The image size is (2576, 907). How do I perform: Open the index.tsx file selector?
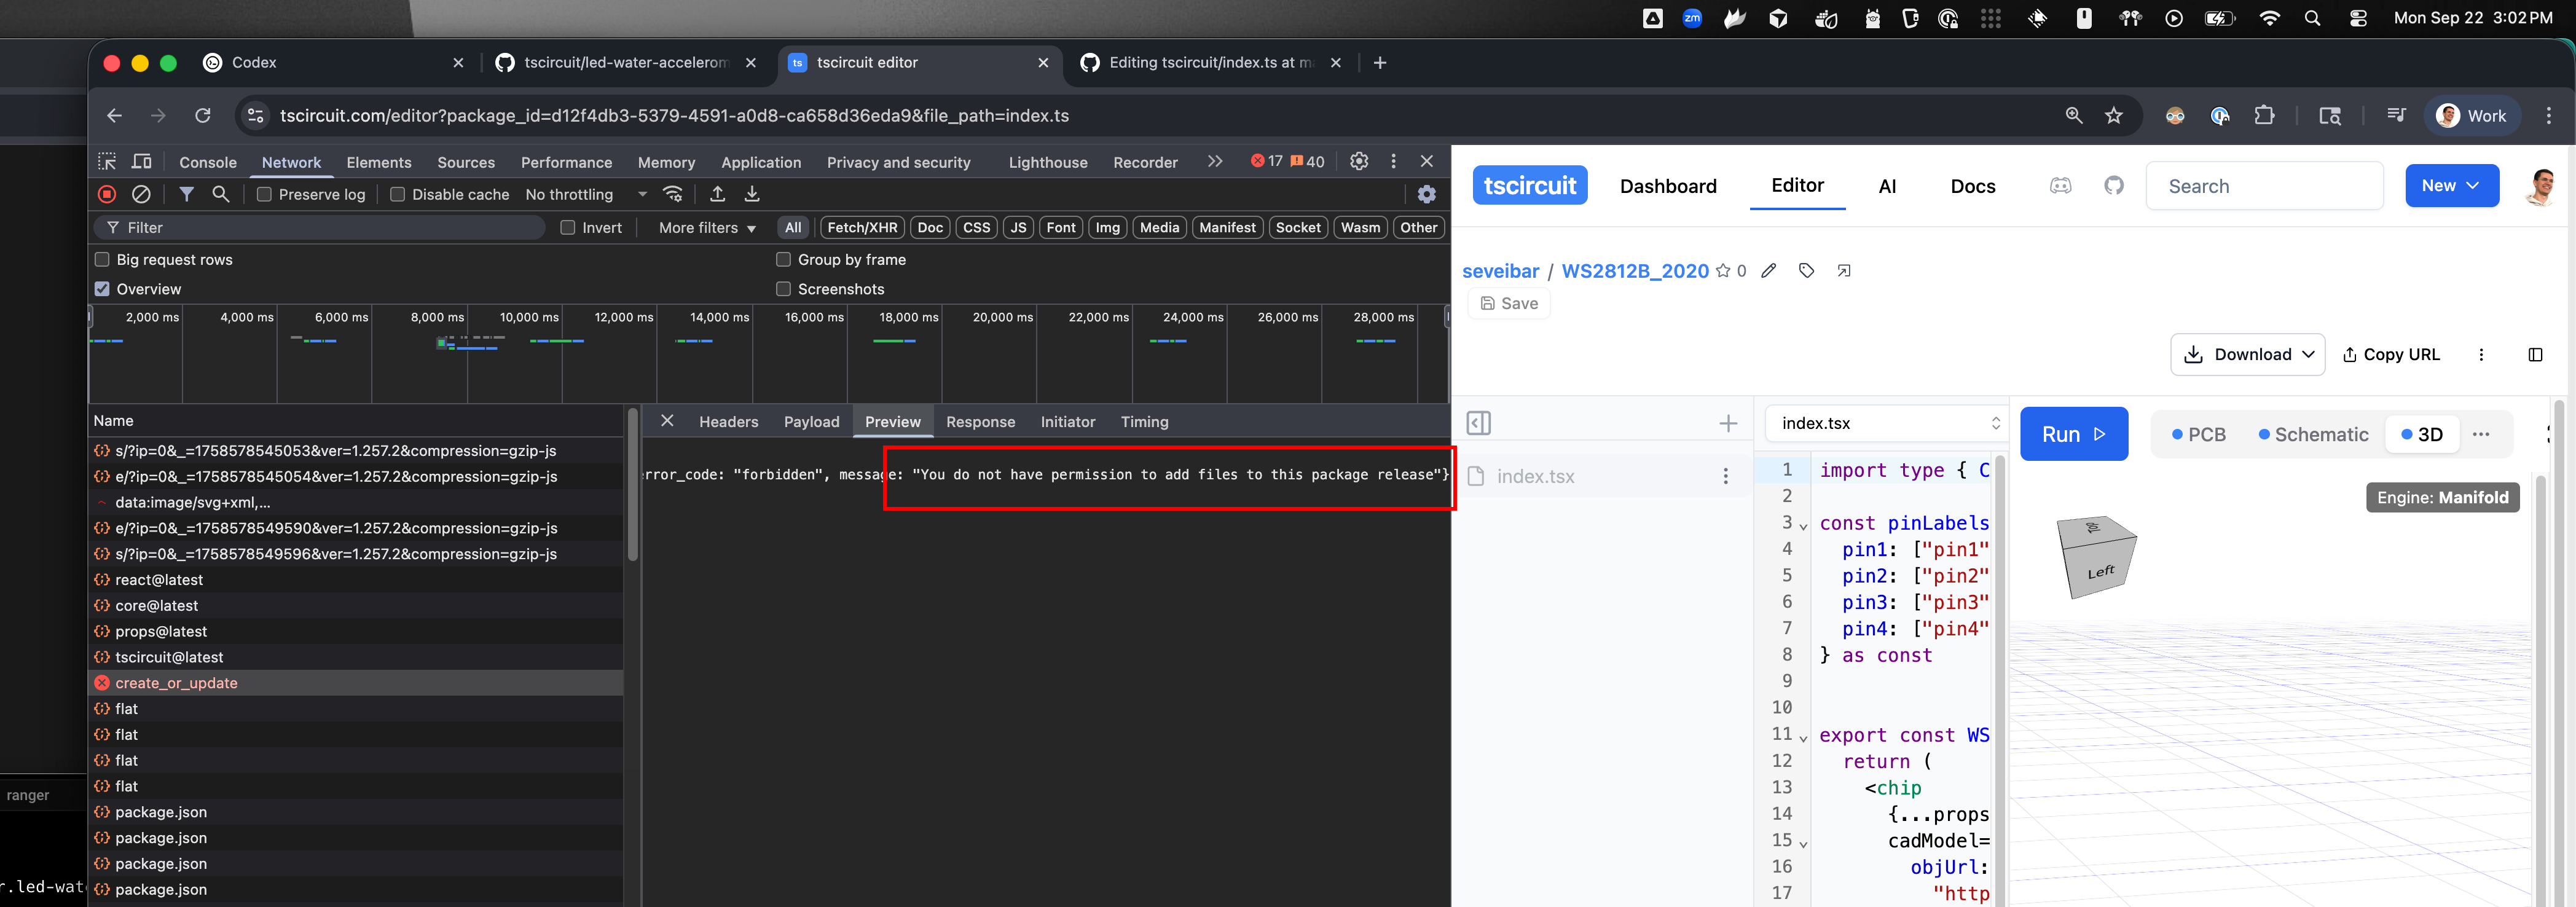(1886, 424)
